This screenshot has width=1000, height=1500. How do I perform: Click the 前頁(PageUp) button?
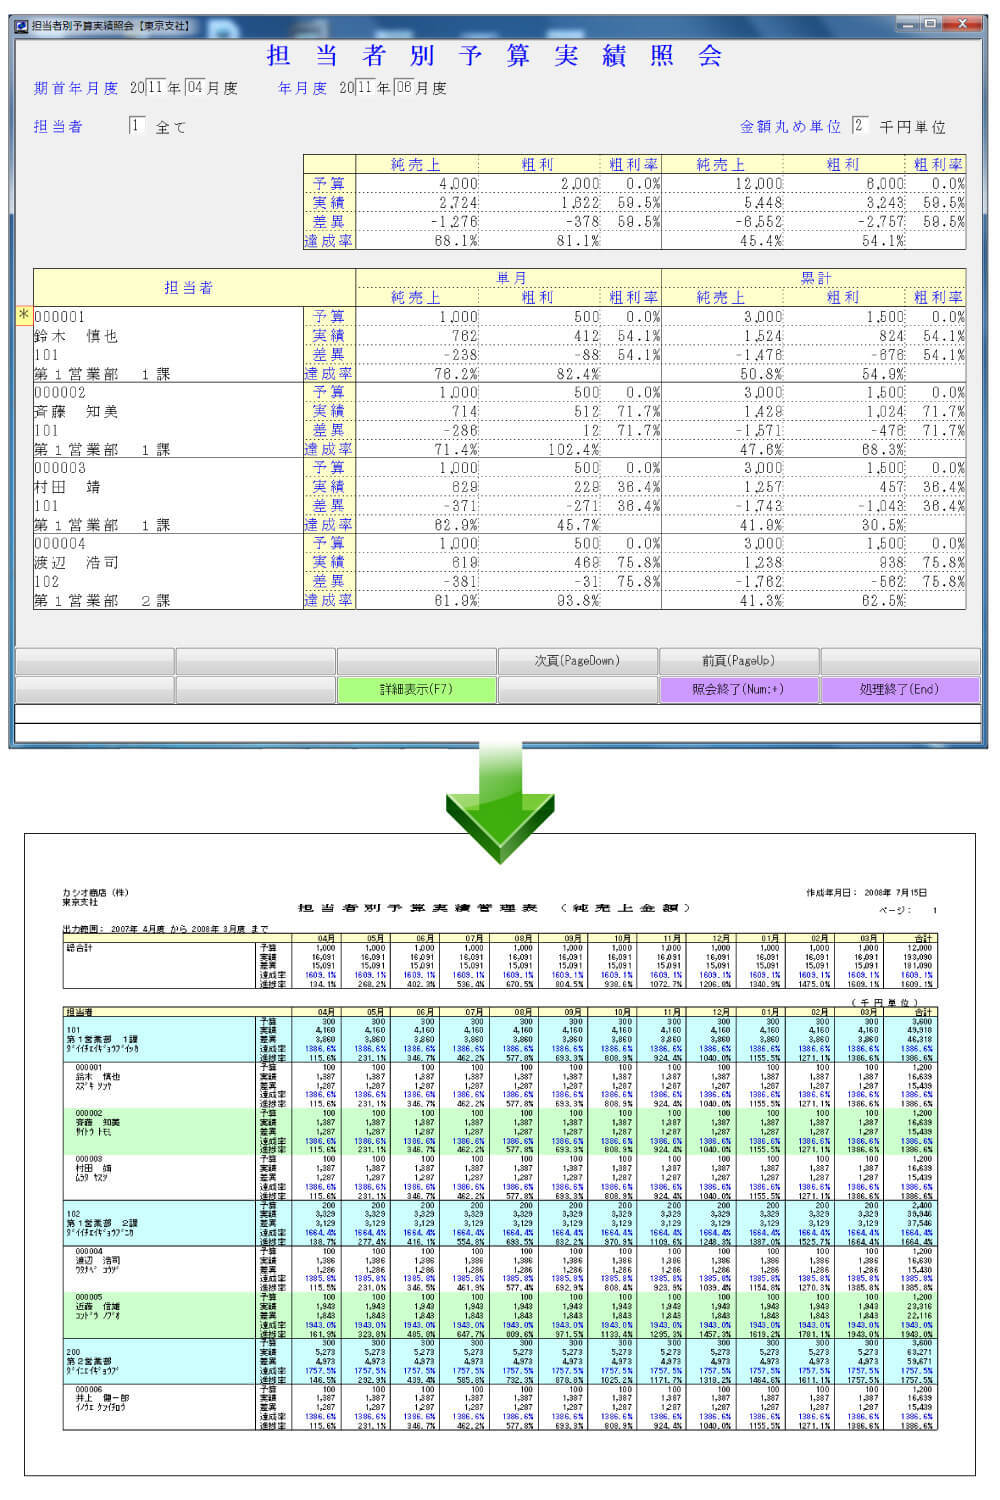738,661
